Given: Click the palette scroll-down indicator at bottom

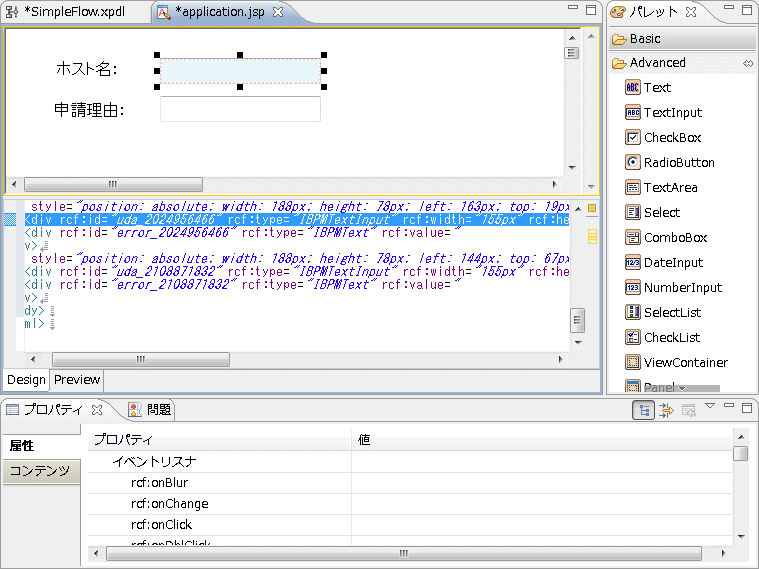Looking at the screenshot, I should tap(683, 388).
